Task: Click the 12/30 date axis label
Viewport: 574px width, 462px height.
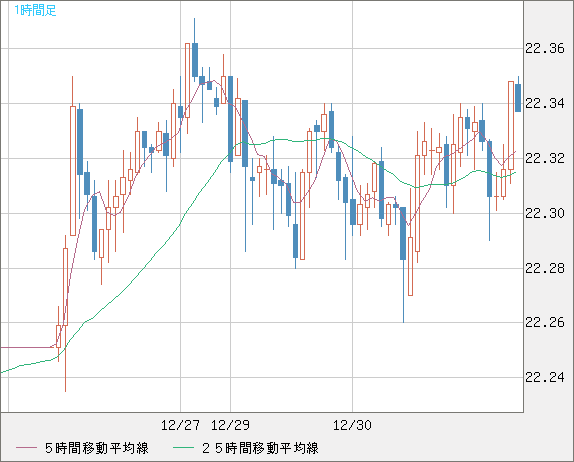Action: pyautogui.click(x=352, y=425)
